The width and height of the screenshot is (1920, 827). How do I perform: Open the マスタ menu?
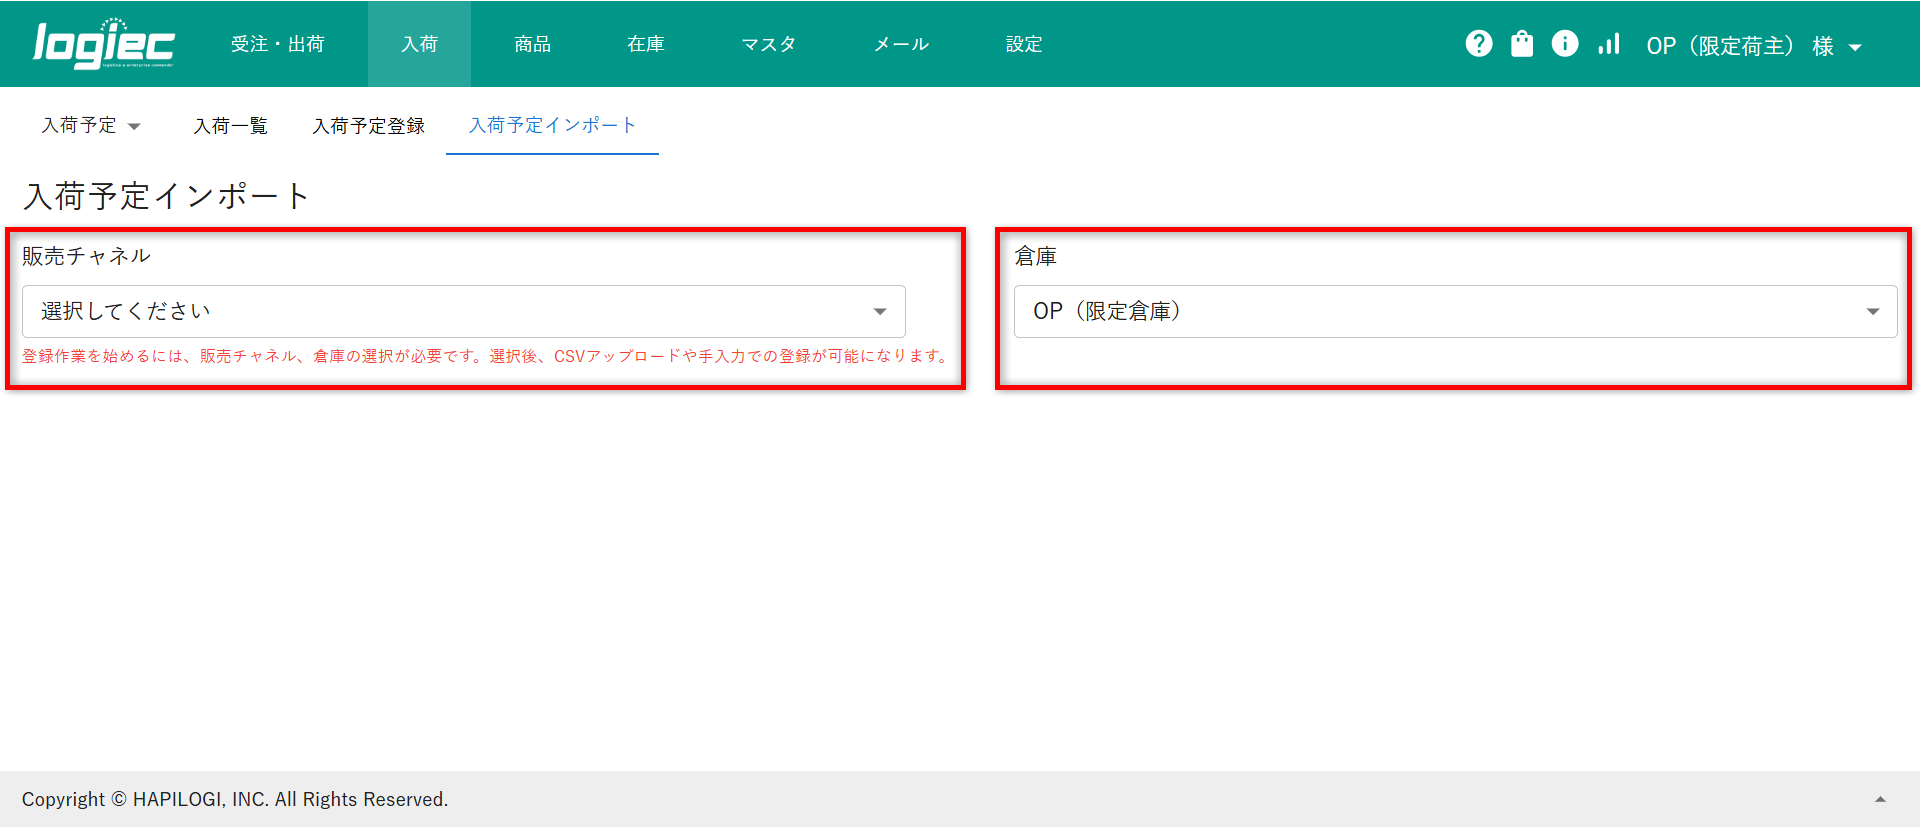(x=768, y=44)
